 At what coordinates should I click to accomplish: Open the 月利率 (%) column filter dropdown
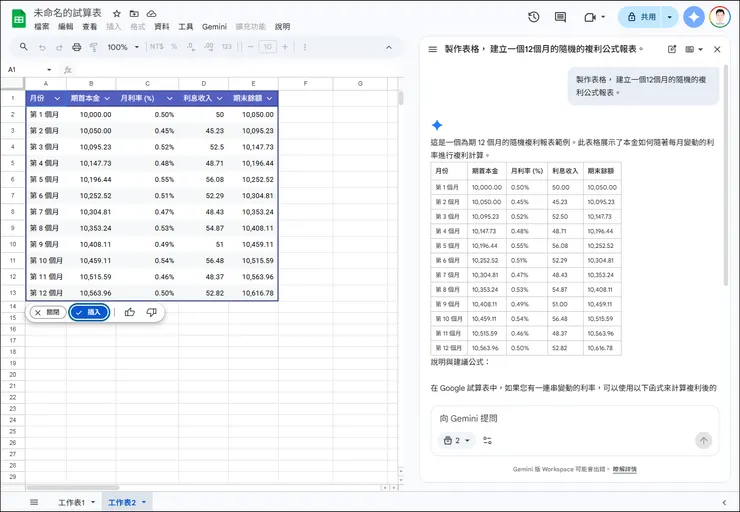click(x=169, y=98)
